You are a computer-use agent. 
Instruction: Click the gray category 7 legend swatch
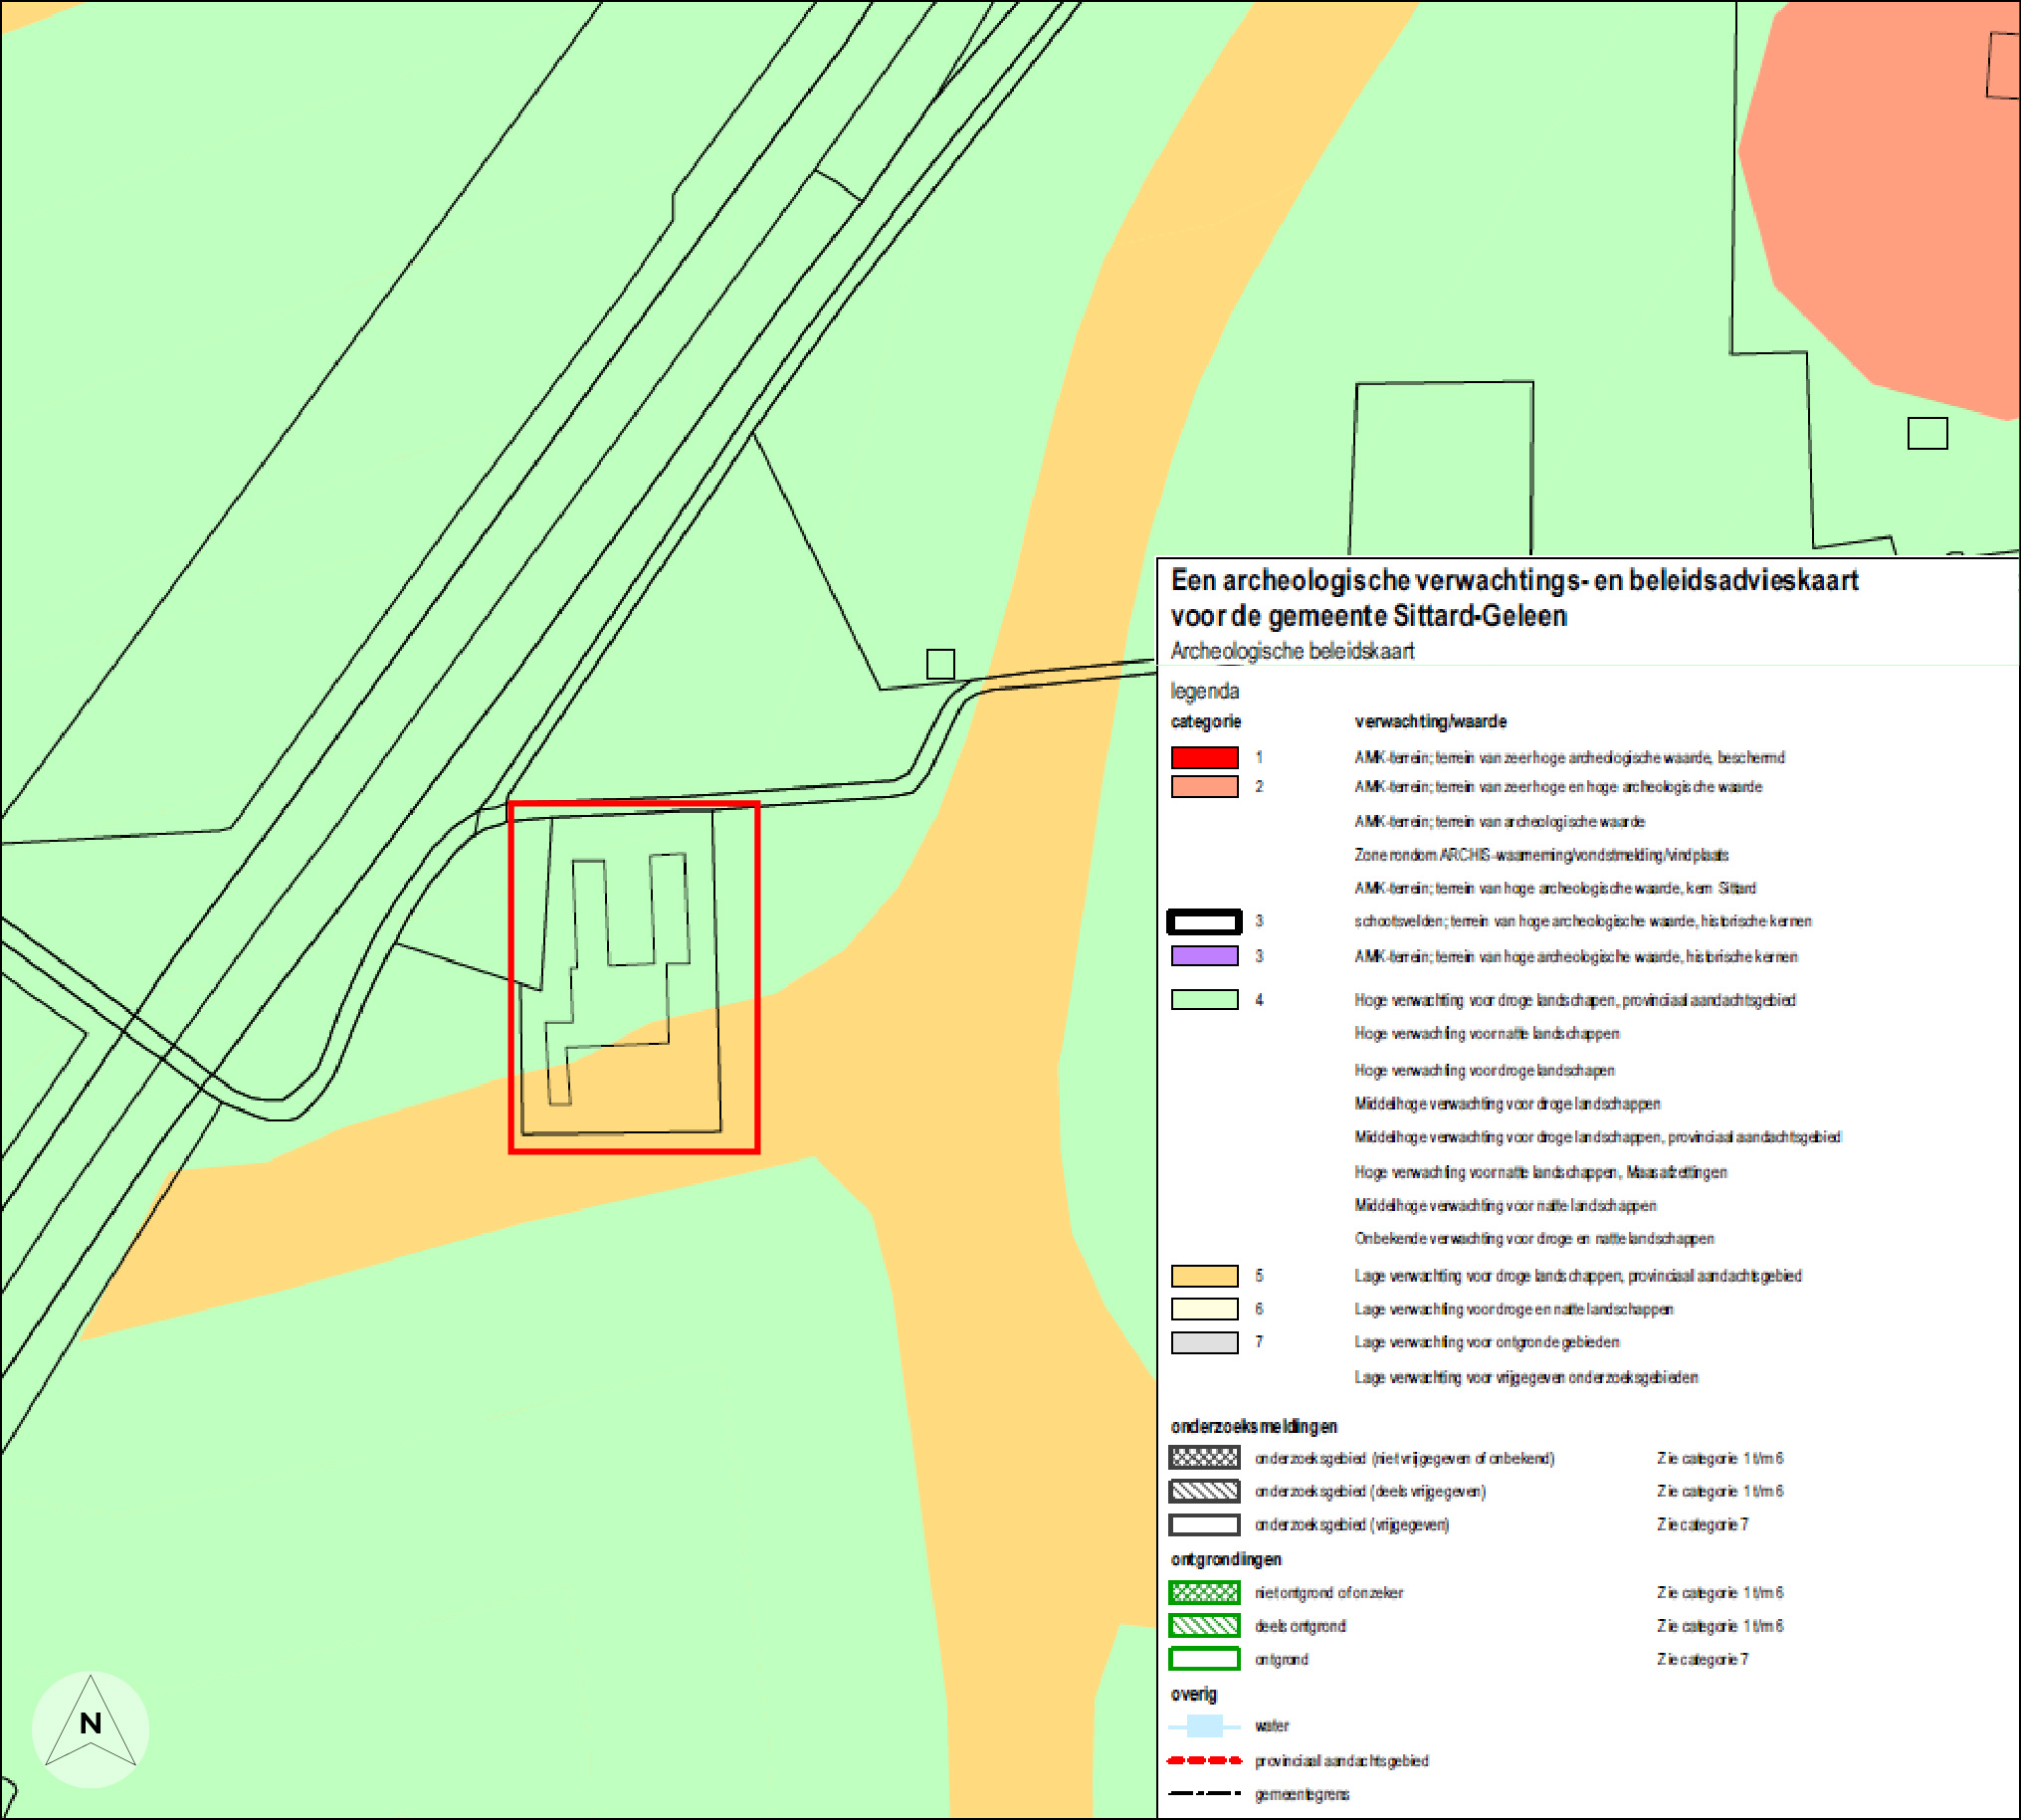click(1204, 1342)
